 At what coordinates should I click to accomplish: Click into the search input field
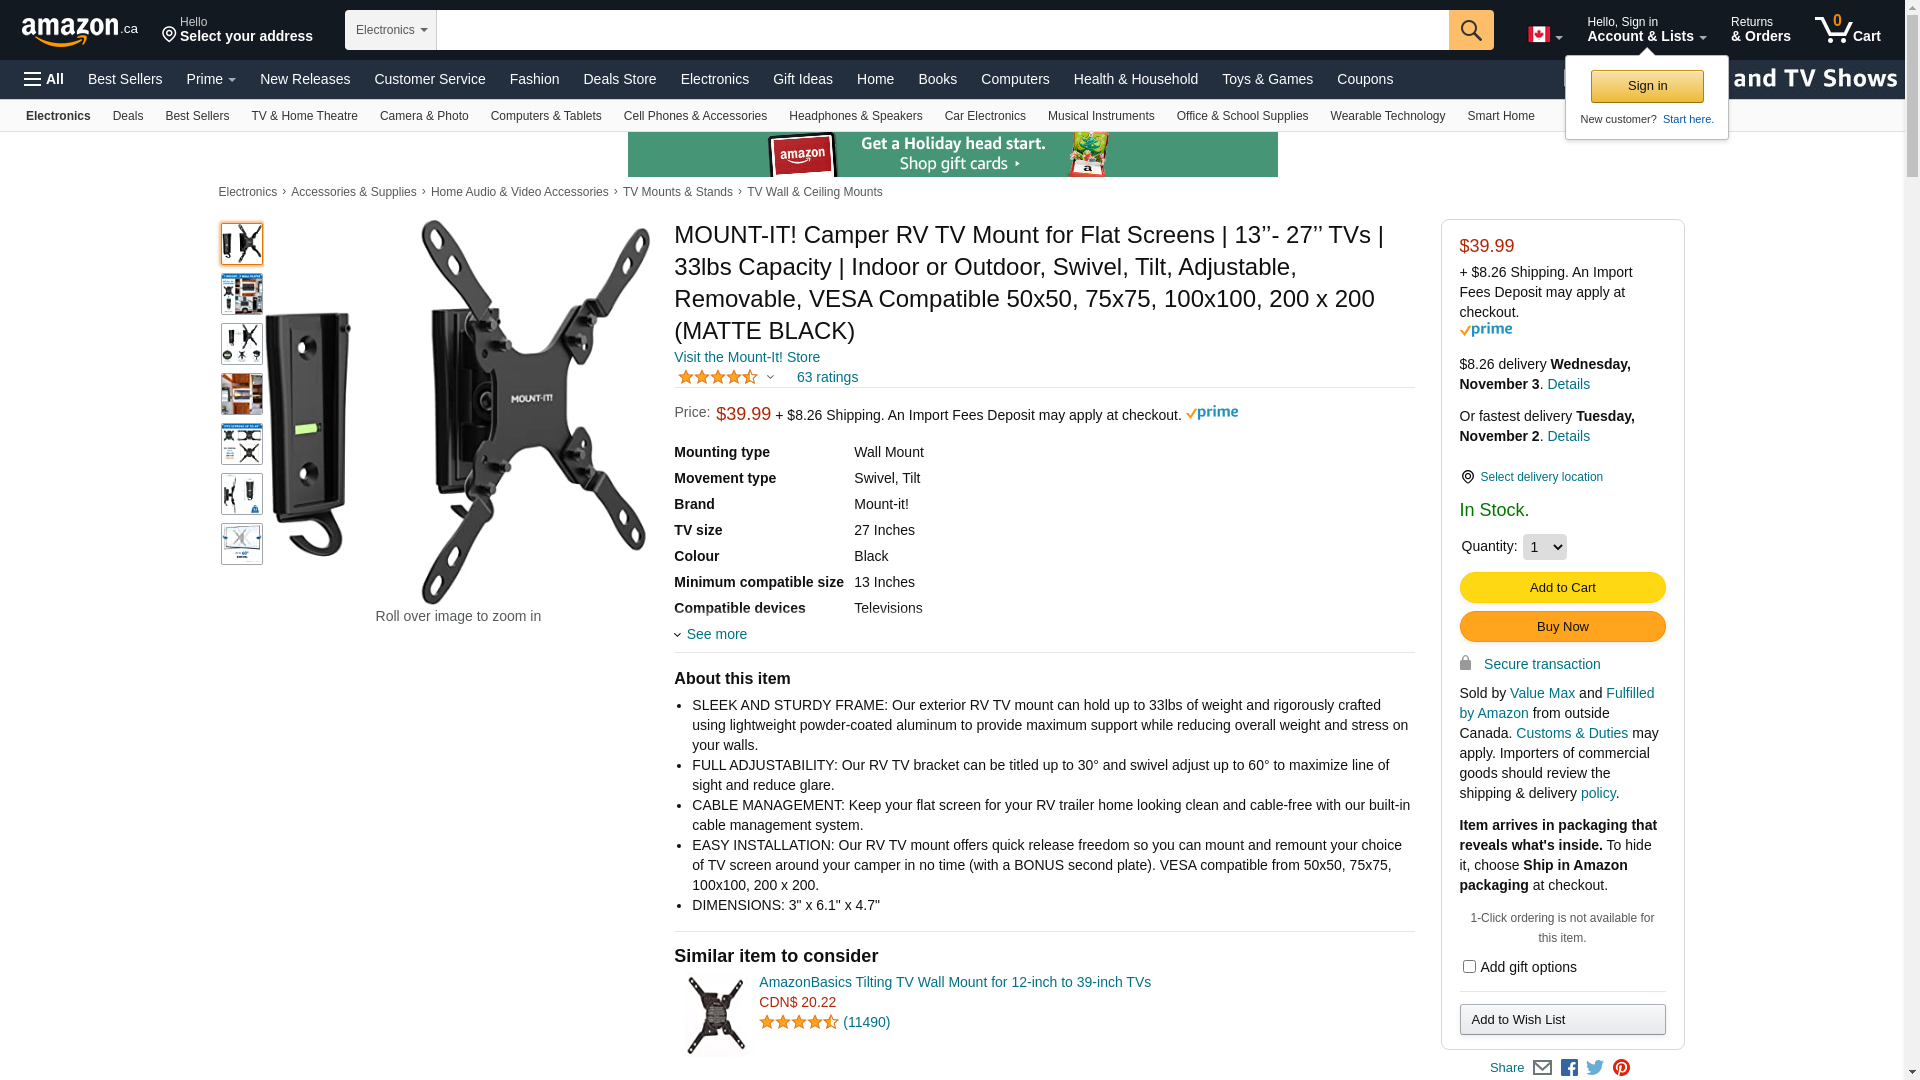942,30
